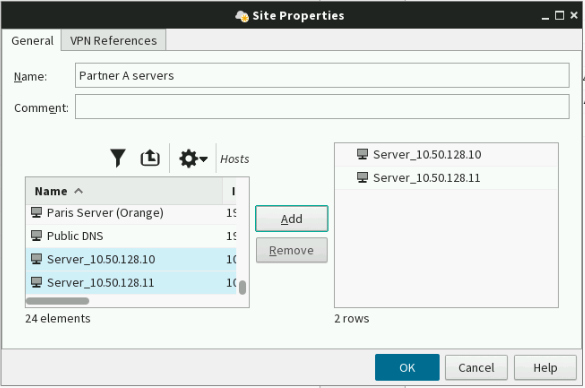Click host icon of Server_10.50.128.11 in right pane
This screenshot has height=388, width=585.
tap(362, 178)
